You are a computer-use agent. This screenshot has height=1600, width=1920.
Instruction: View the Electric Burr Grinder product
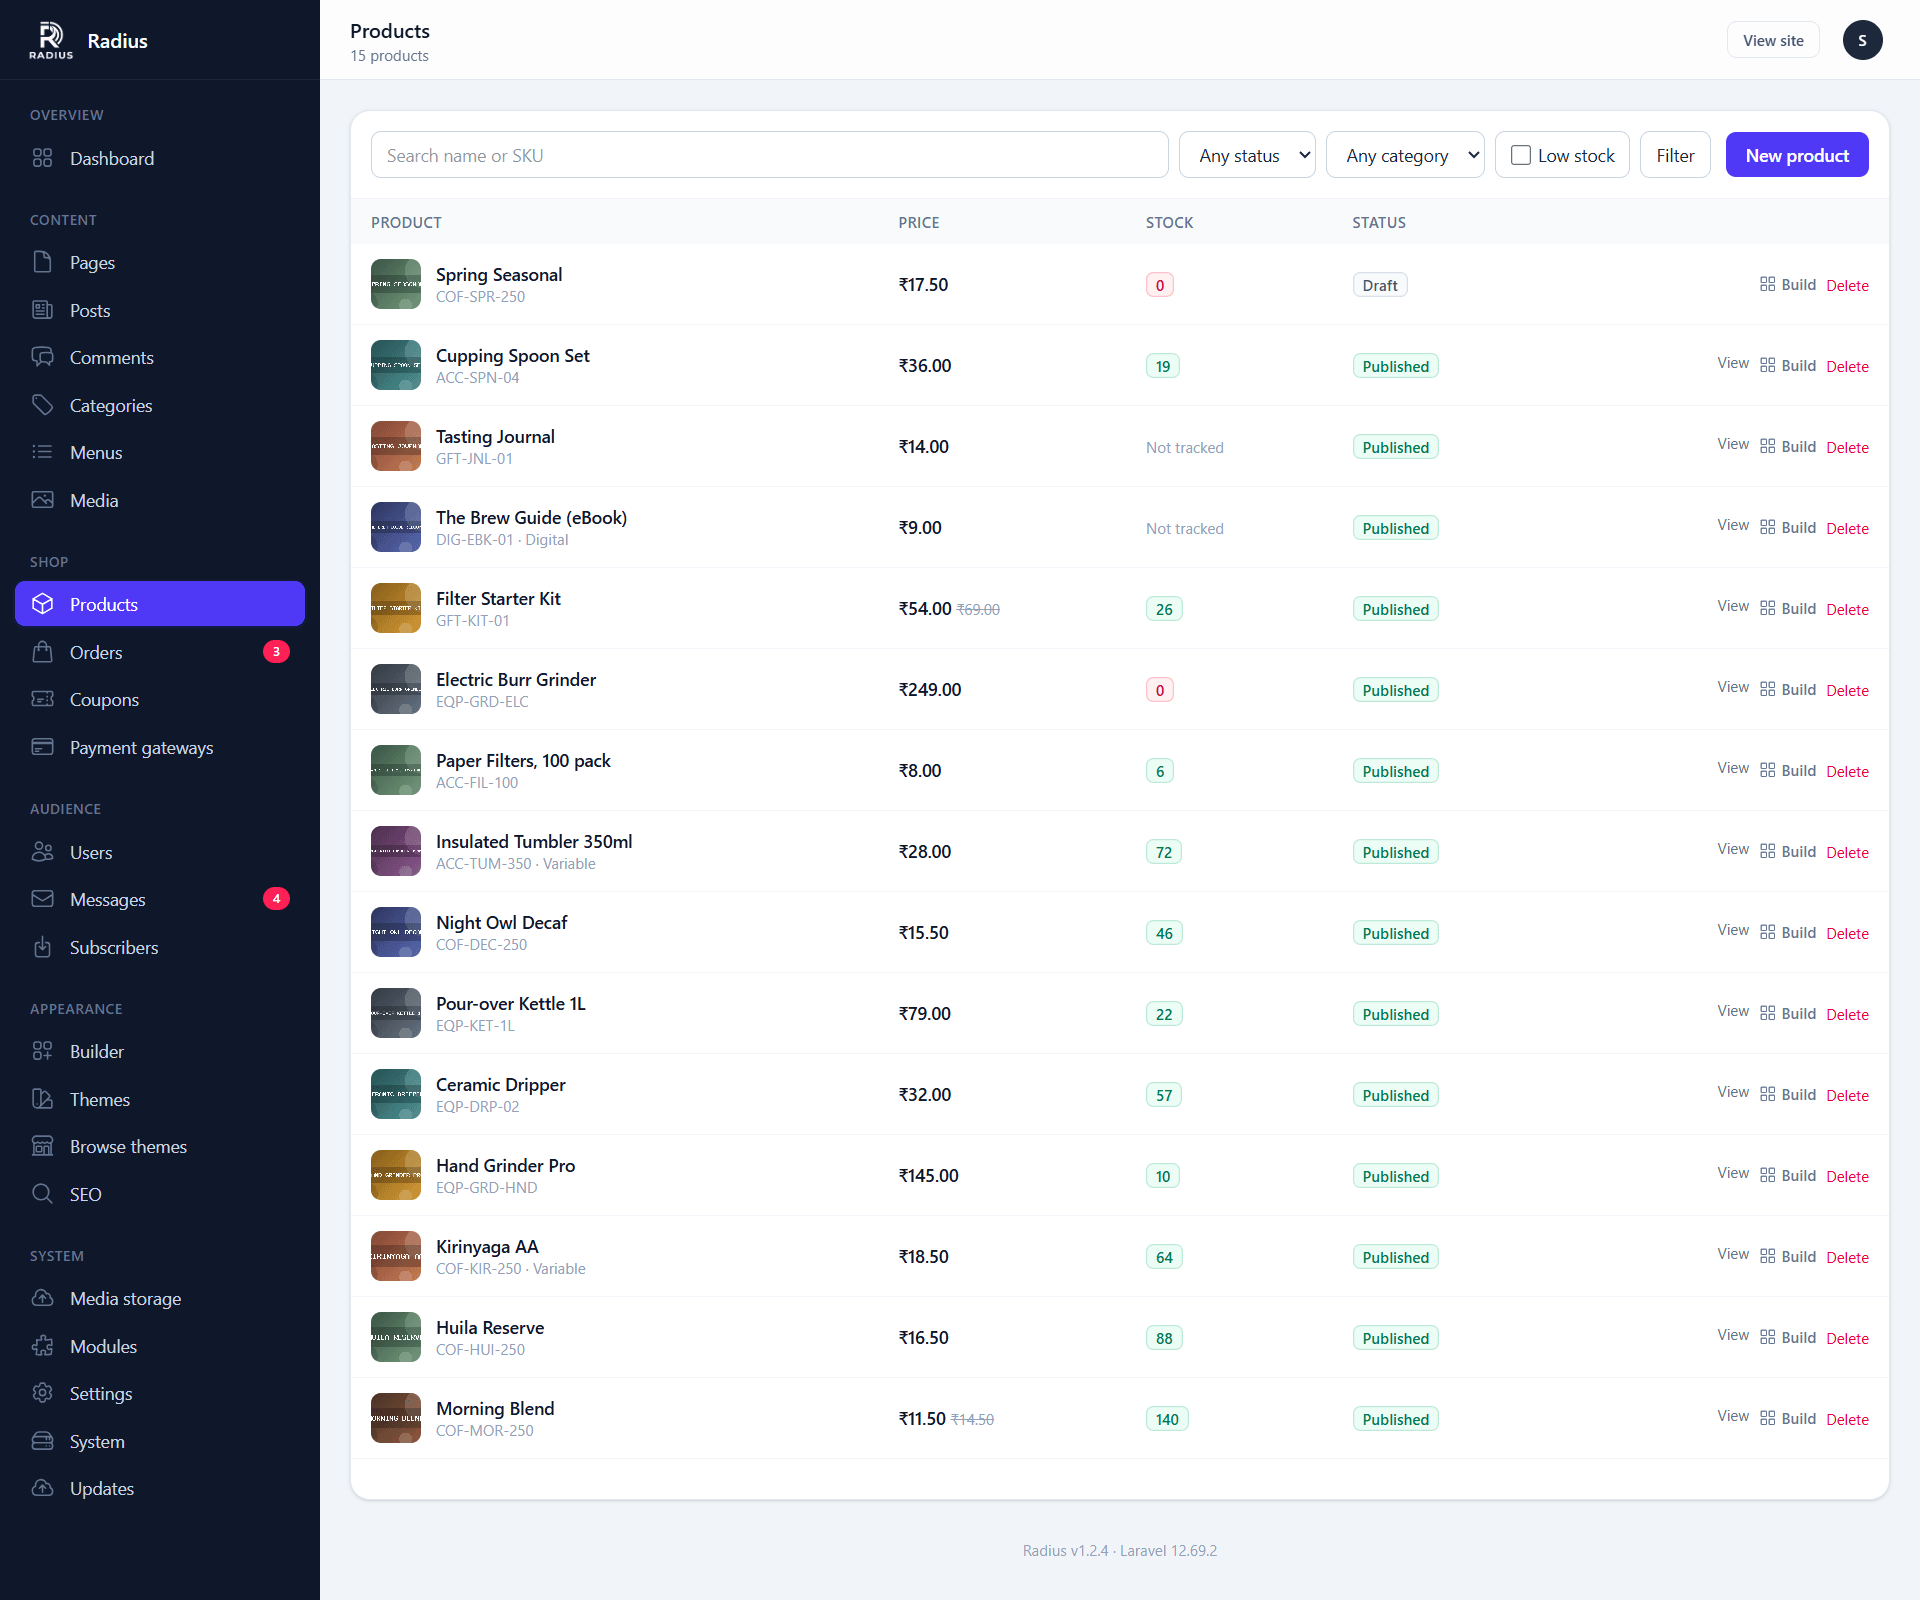(1733, 687)
